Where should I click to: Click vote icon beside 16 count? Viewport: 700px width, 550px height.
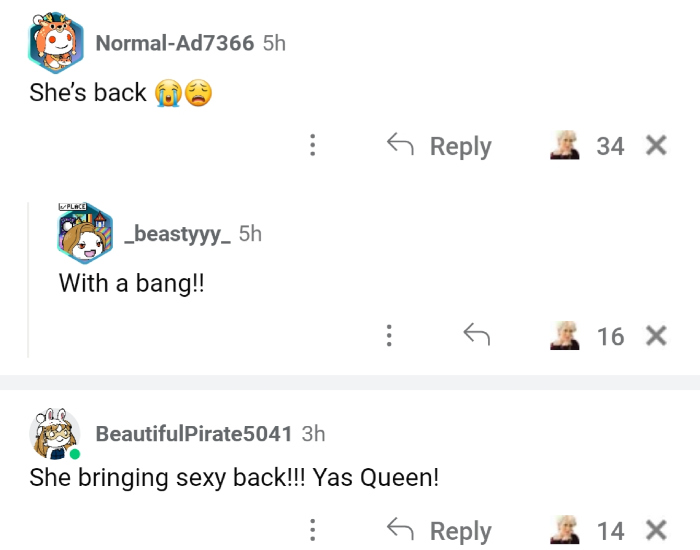click(566, 337)
